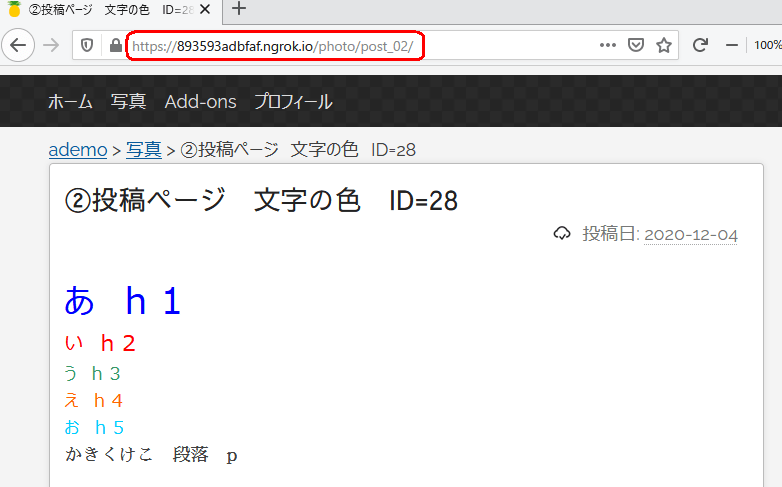Open 写真 in the black navigation bar
This screenshot has width=782, height=487.
pyautogui.click(x=128, y=102)
